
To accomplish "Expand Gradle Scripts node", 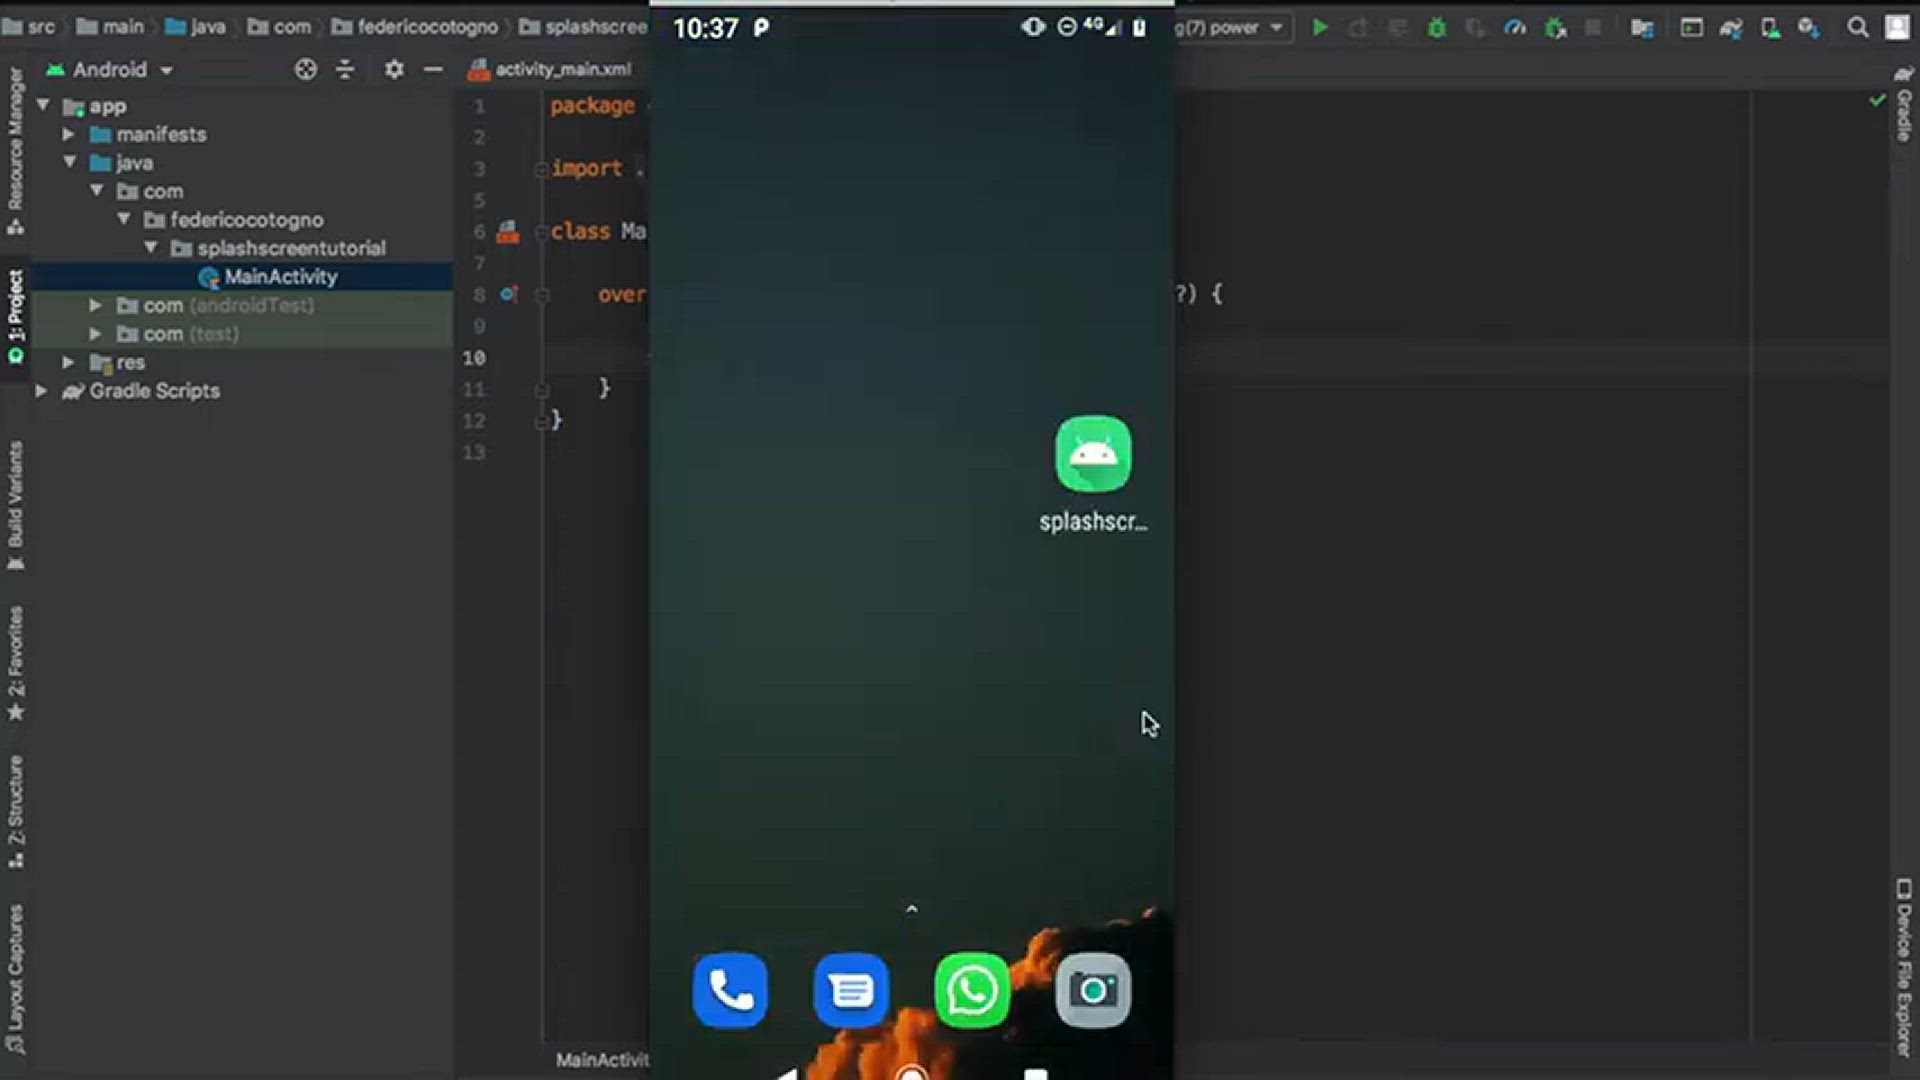I will [x=42, y=391].
